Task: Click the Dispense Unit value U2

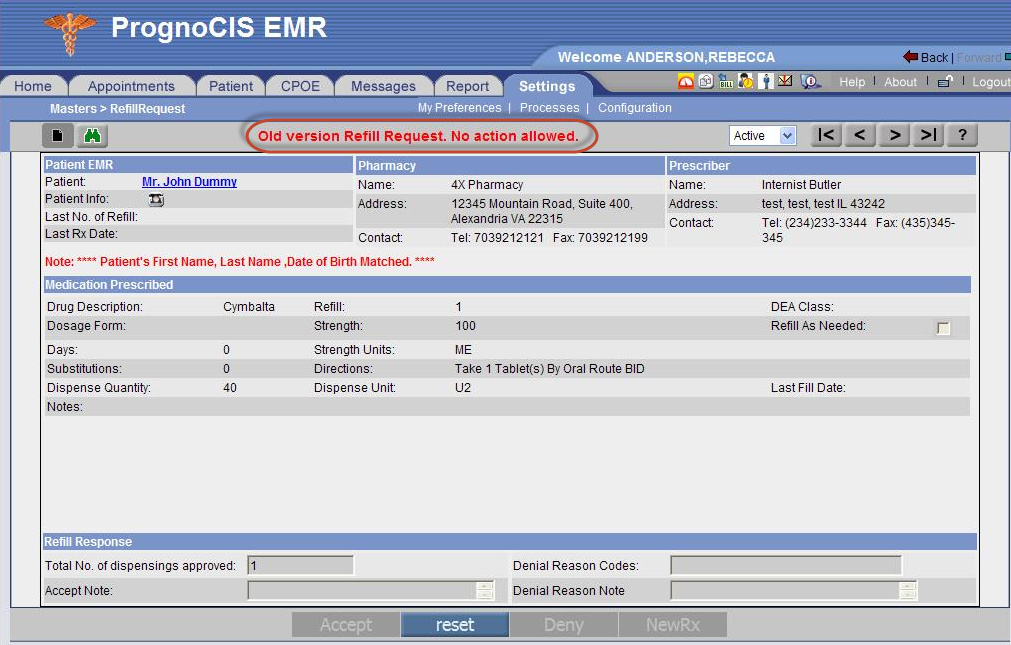Action: (463, 388)
